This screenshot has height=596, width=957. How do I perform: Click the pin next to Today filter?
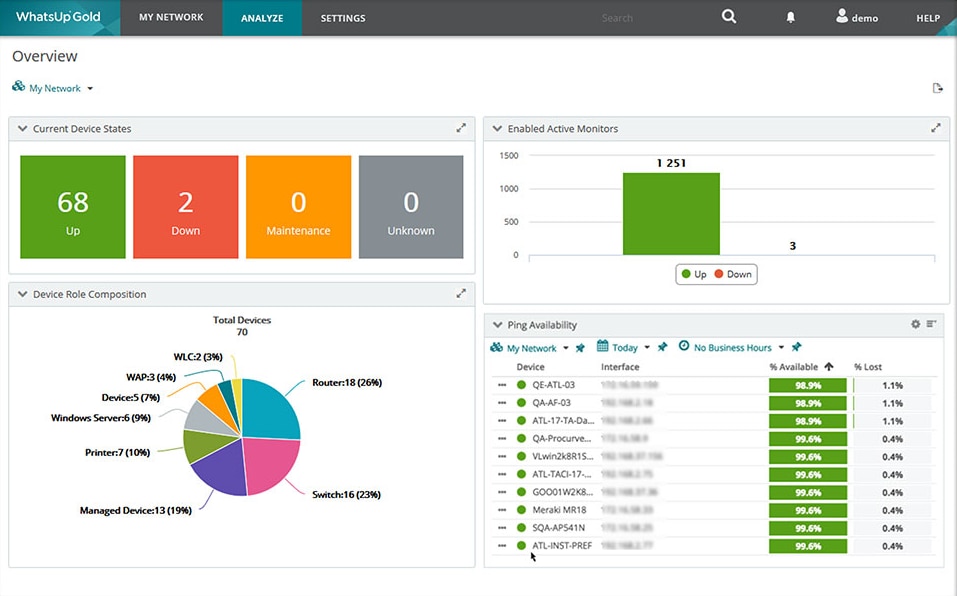pos(662,347)
